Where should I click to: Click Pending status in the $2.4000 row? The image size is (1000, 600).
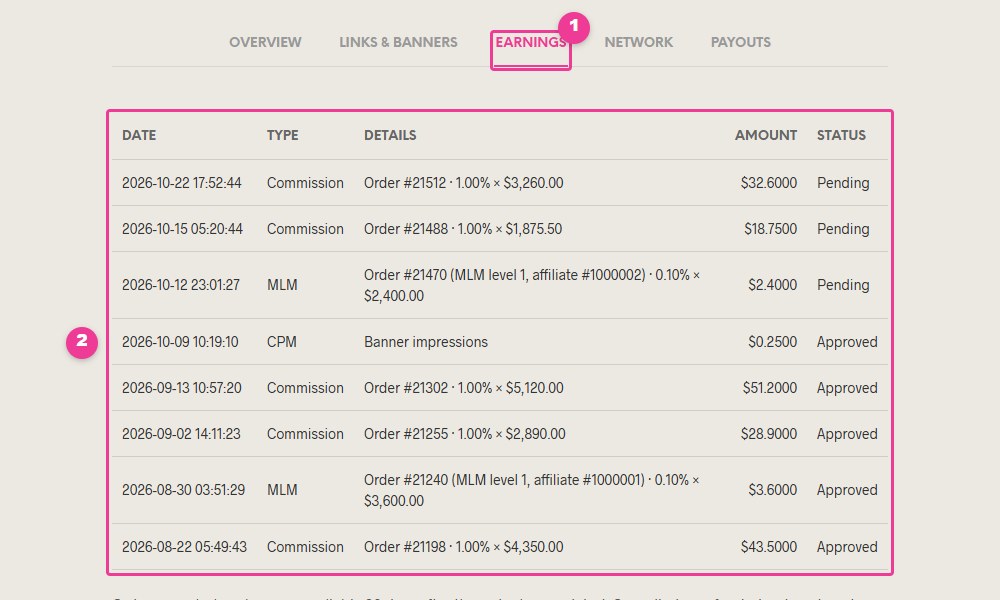click(843, 285)
